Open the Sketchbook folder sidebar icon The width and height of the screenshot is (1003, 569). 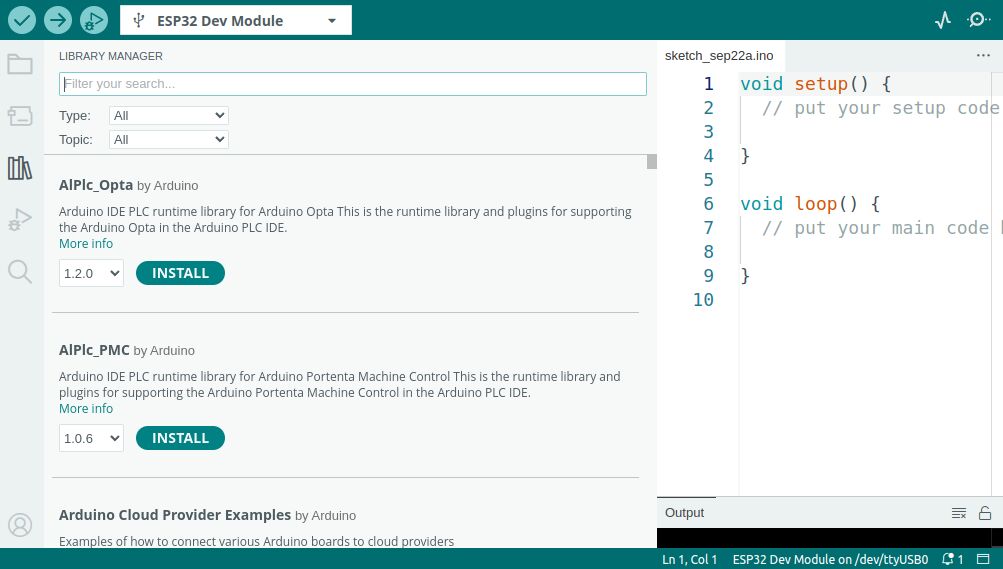(x=20, y=65)
